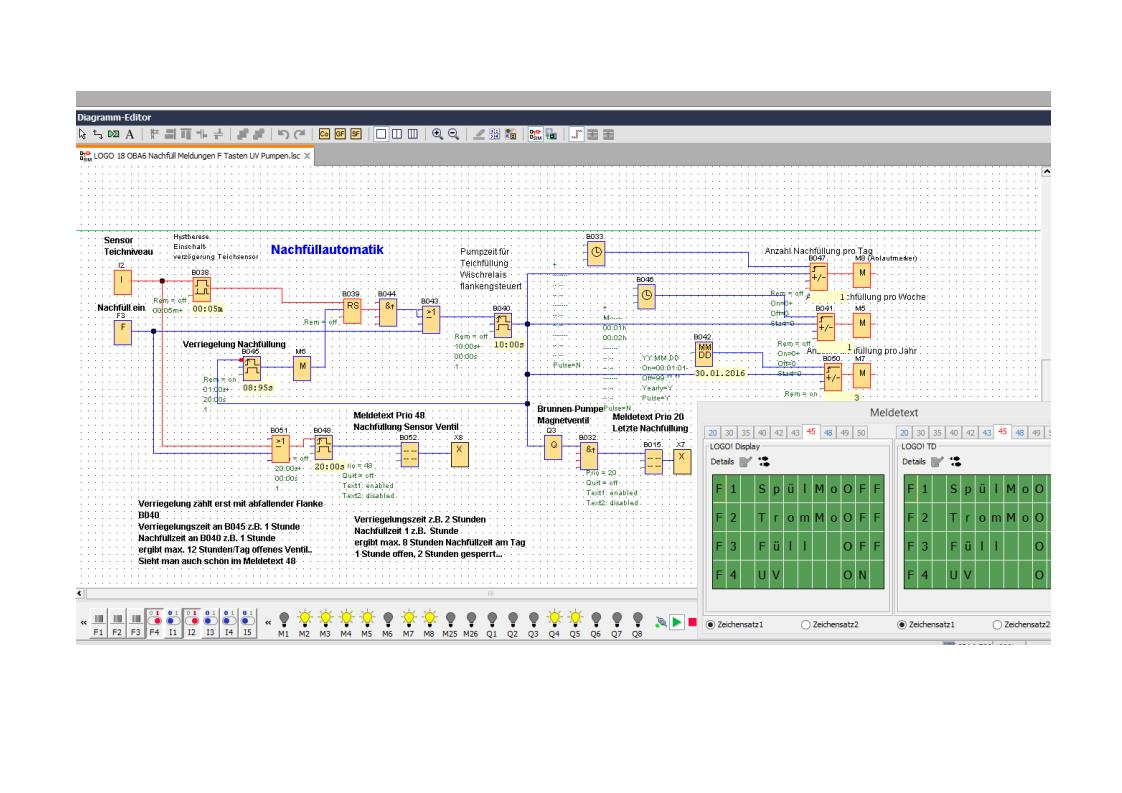Viewport: 1122px width, 793px height.
Task: Click the undo arrow in toolbar
Action: [283, 133]
